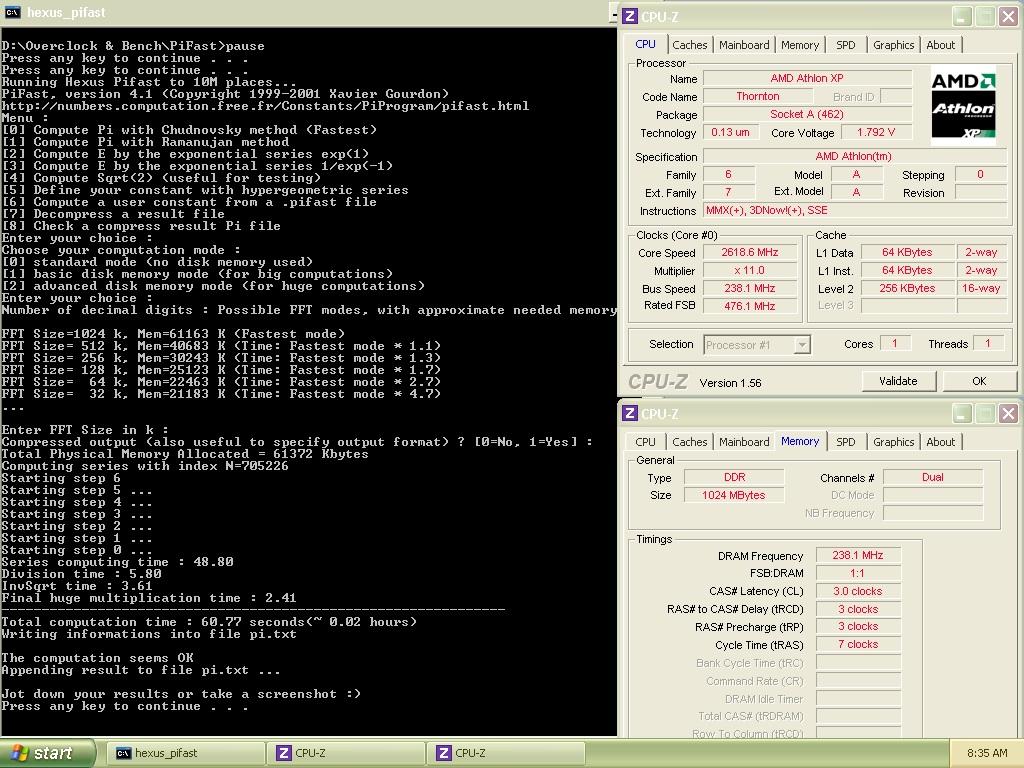The image size is (1024, 768).
Task: Click the Code Name value Thornton
Action: click(758, 96)
